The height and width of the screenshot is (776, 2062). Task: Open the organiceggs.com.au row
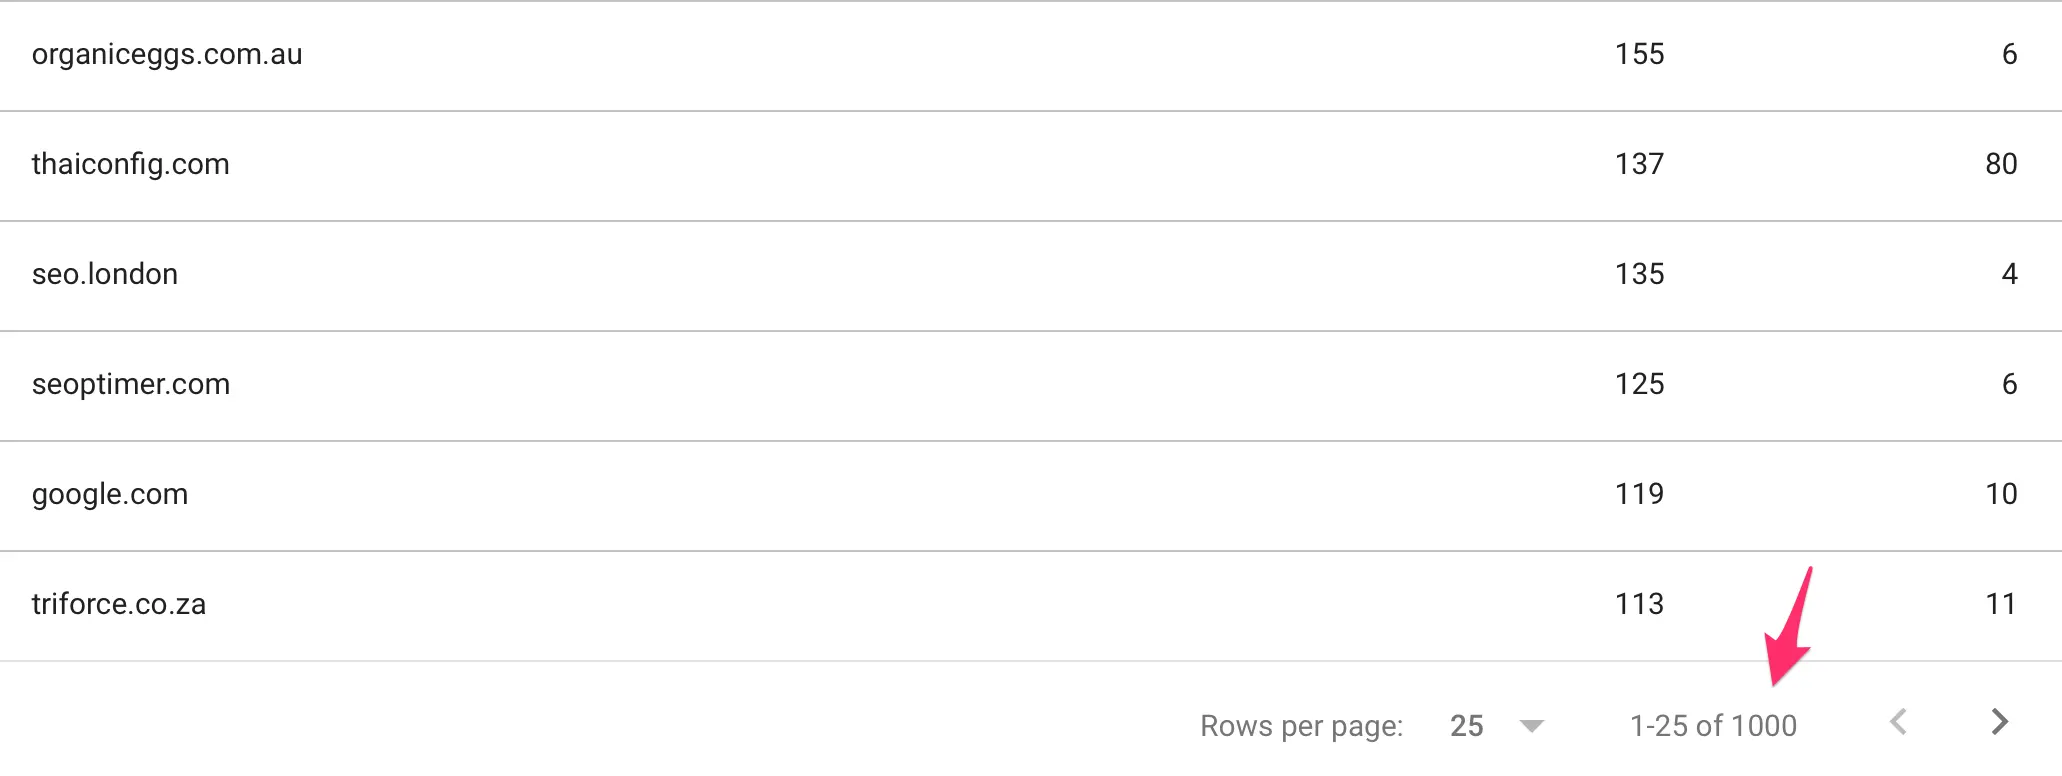pyautogui.click(x=167, y=55)
